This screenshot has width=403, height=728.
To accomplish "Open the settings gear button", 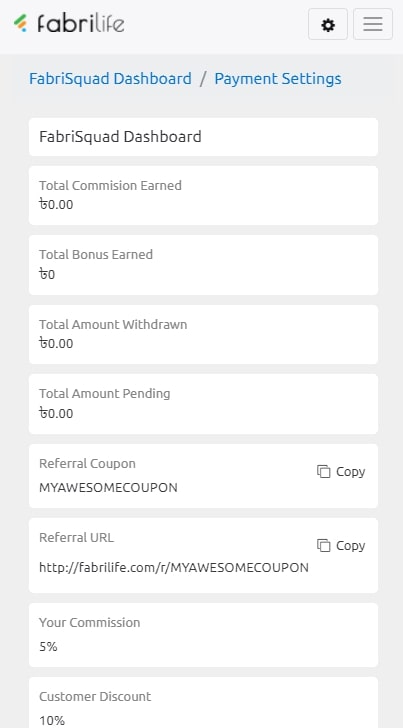I will point(328,24).
